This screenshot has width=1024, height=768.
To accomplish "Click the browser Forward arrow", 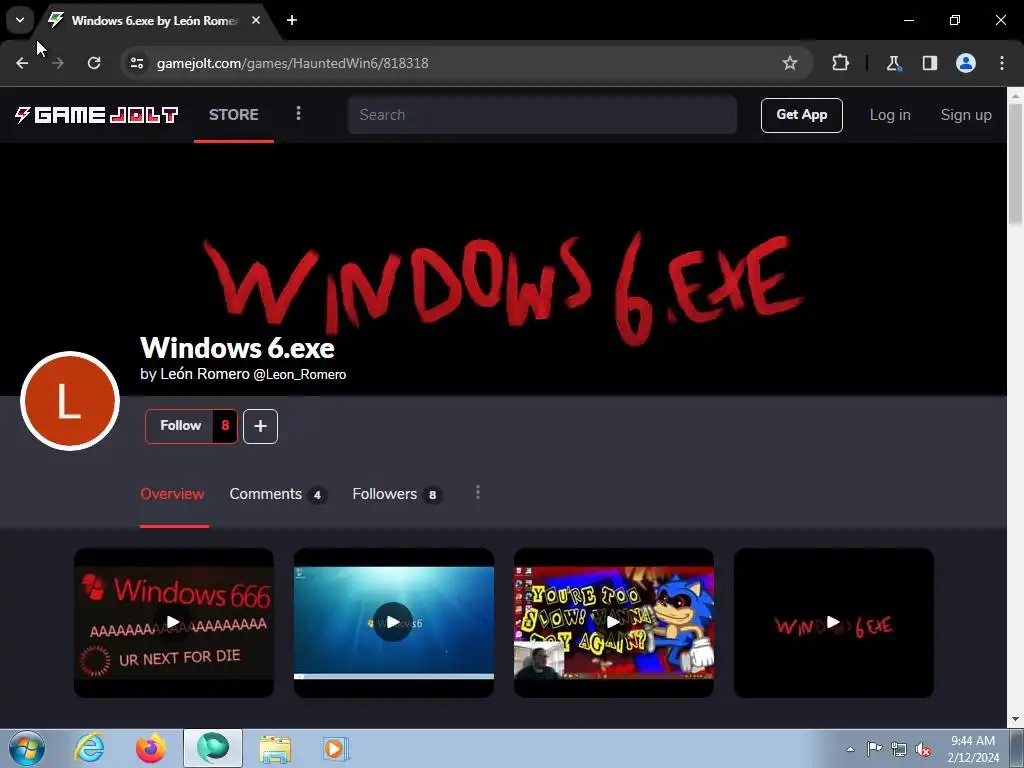I will (x=58, y=63).
